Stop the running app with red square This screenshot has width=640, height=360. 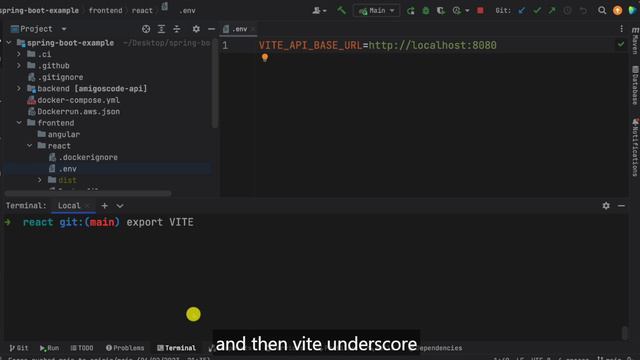click(480, 11)
